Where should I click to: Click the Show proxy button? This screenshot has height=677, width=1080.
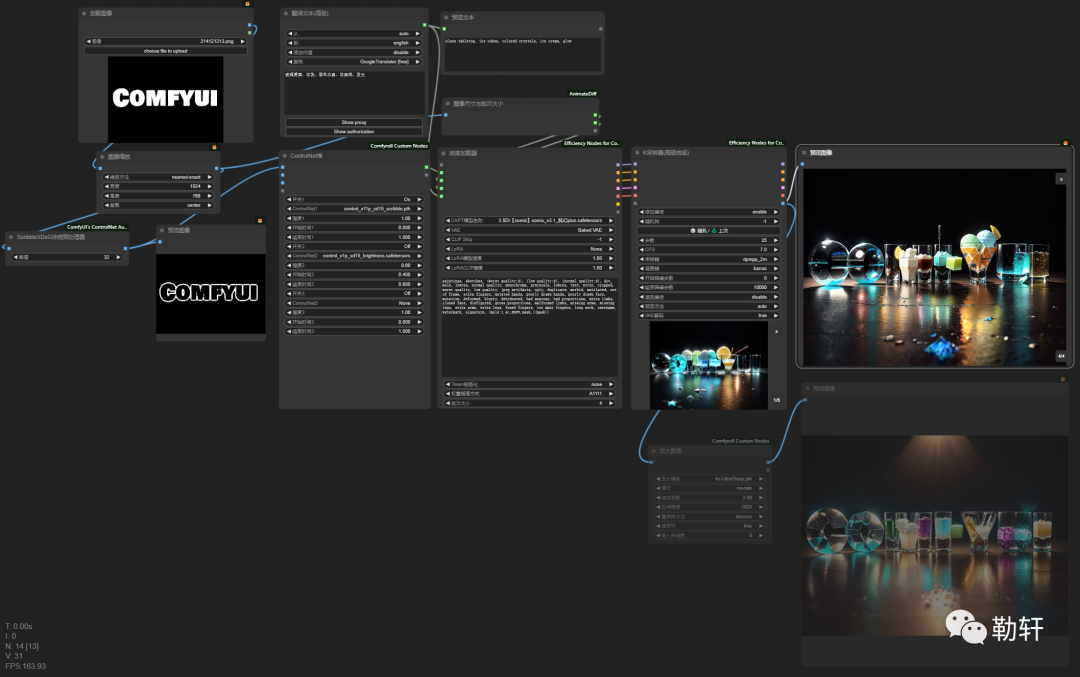coord(354,122)
